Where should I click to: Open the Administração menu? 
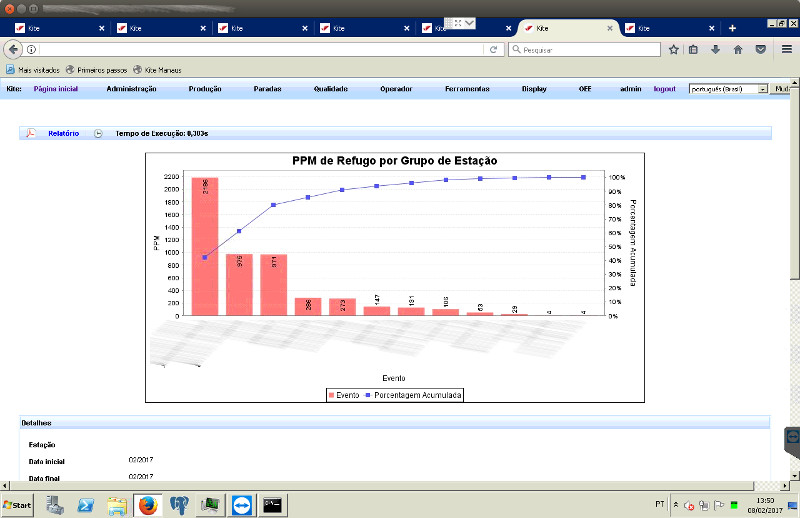coord(131,89)
